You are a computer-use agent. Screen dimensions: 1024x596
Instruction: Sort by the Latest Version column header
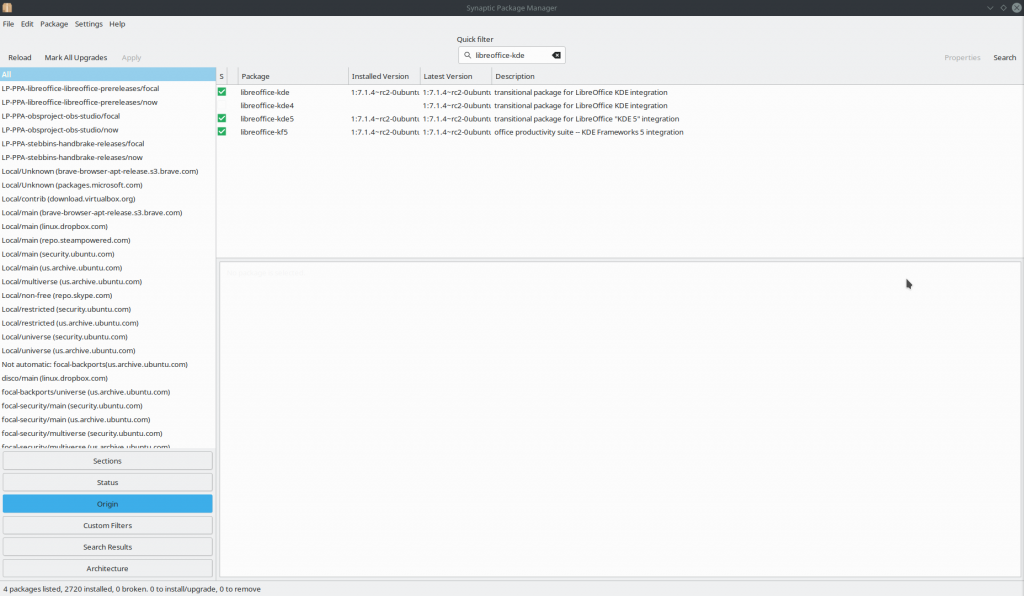[x=456, y=76]
